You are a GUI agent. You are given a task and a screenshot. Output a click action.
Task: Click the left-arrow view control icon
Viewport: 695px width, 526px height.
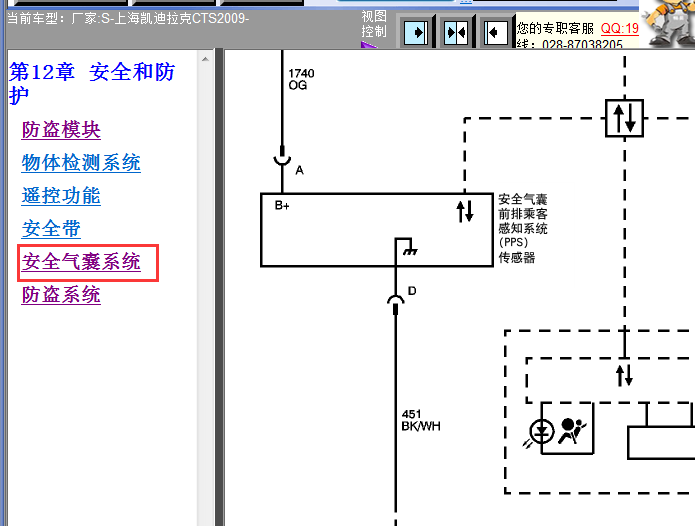tap(496, 32)
